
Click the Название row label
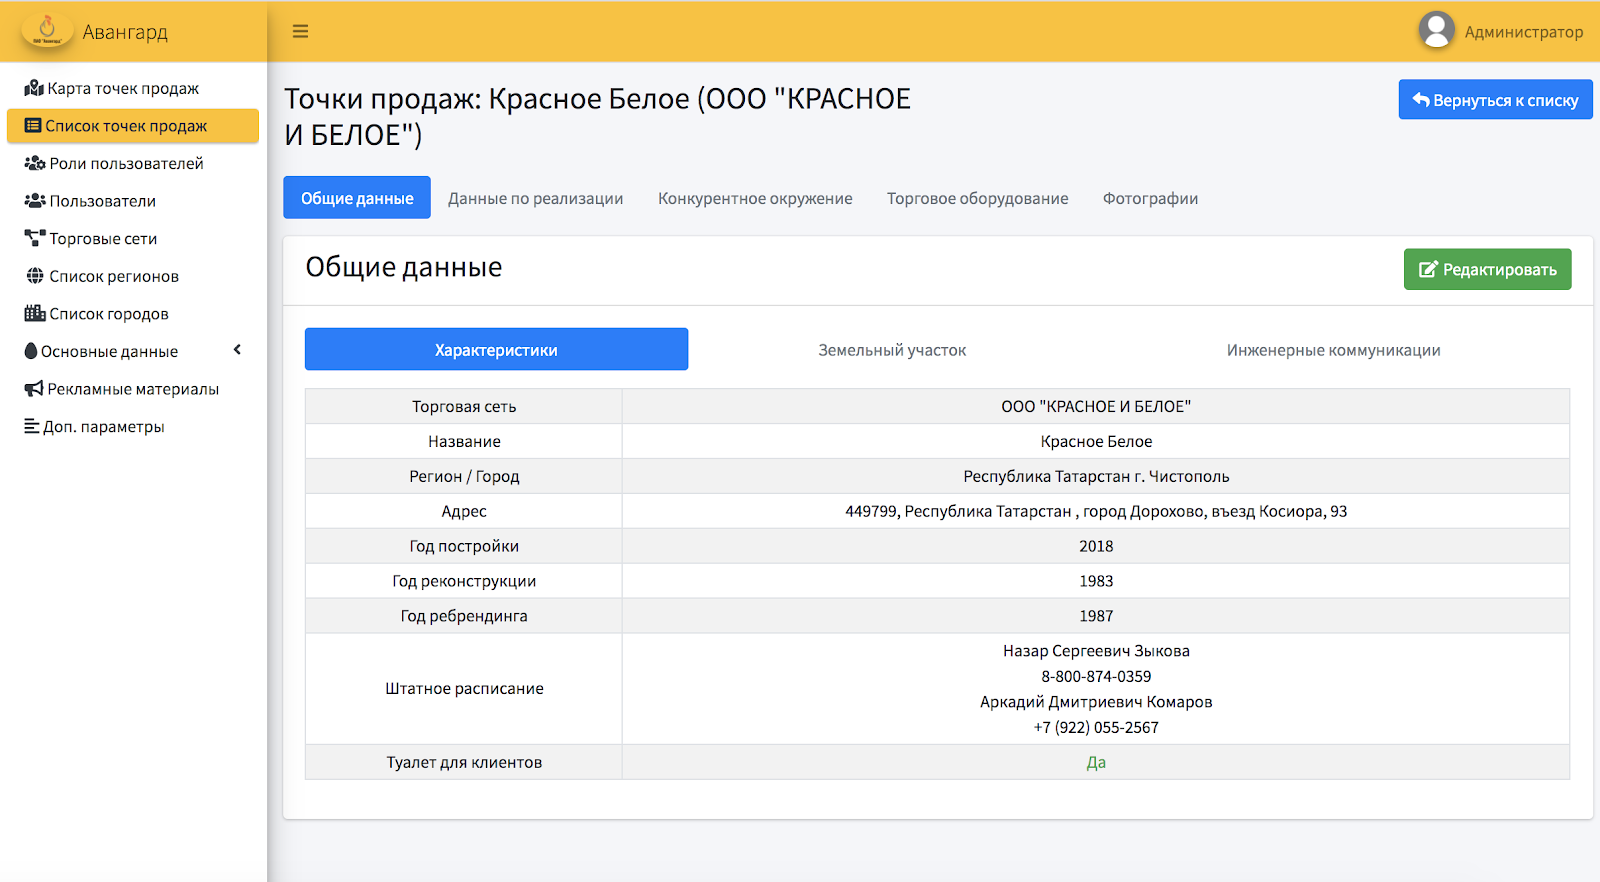coord(464,442)
